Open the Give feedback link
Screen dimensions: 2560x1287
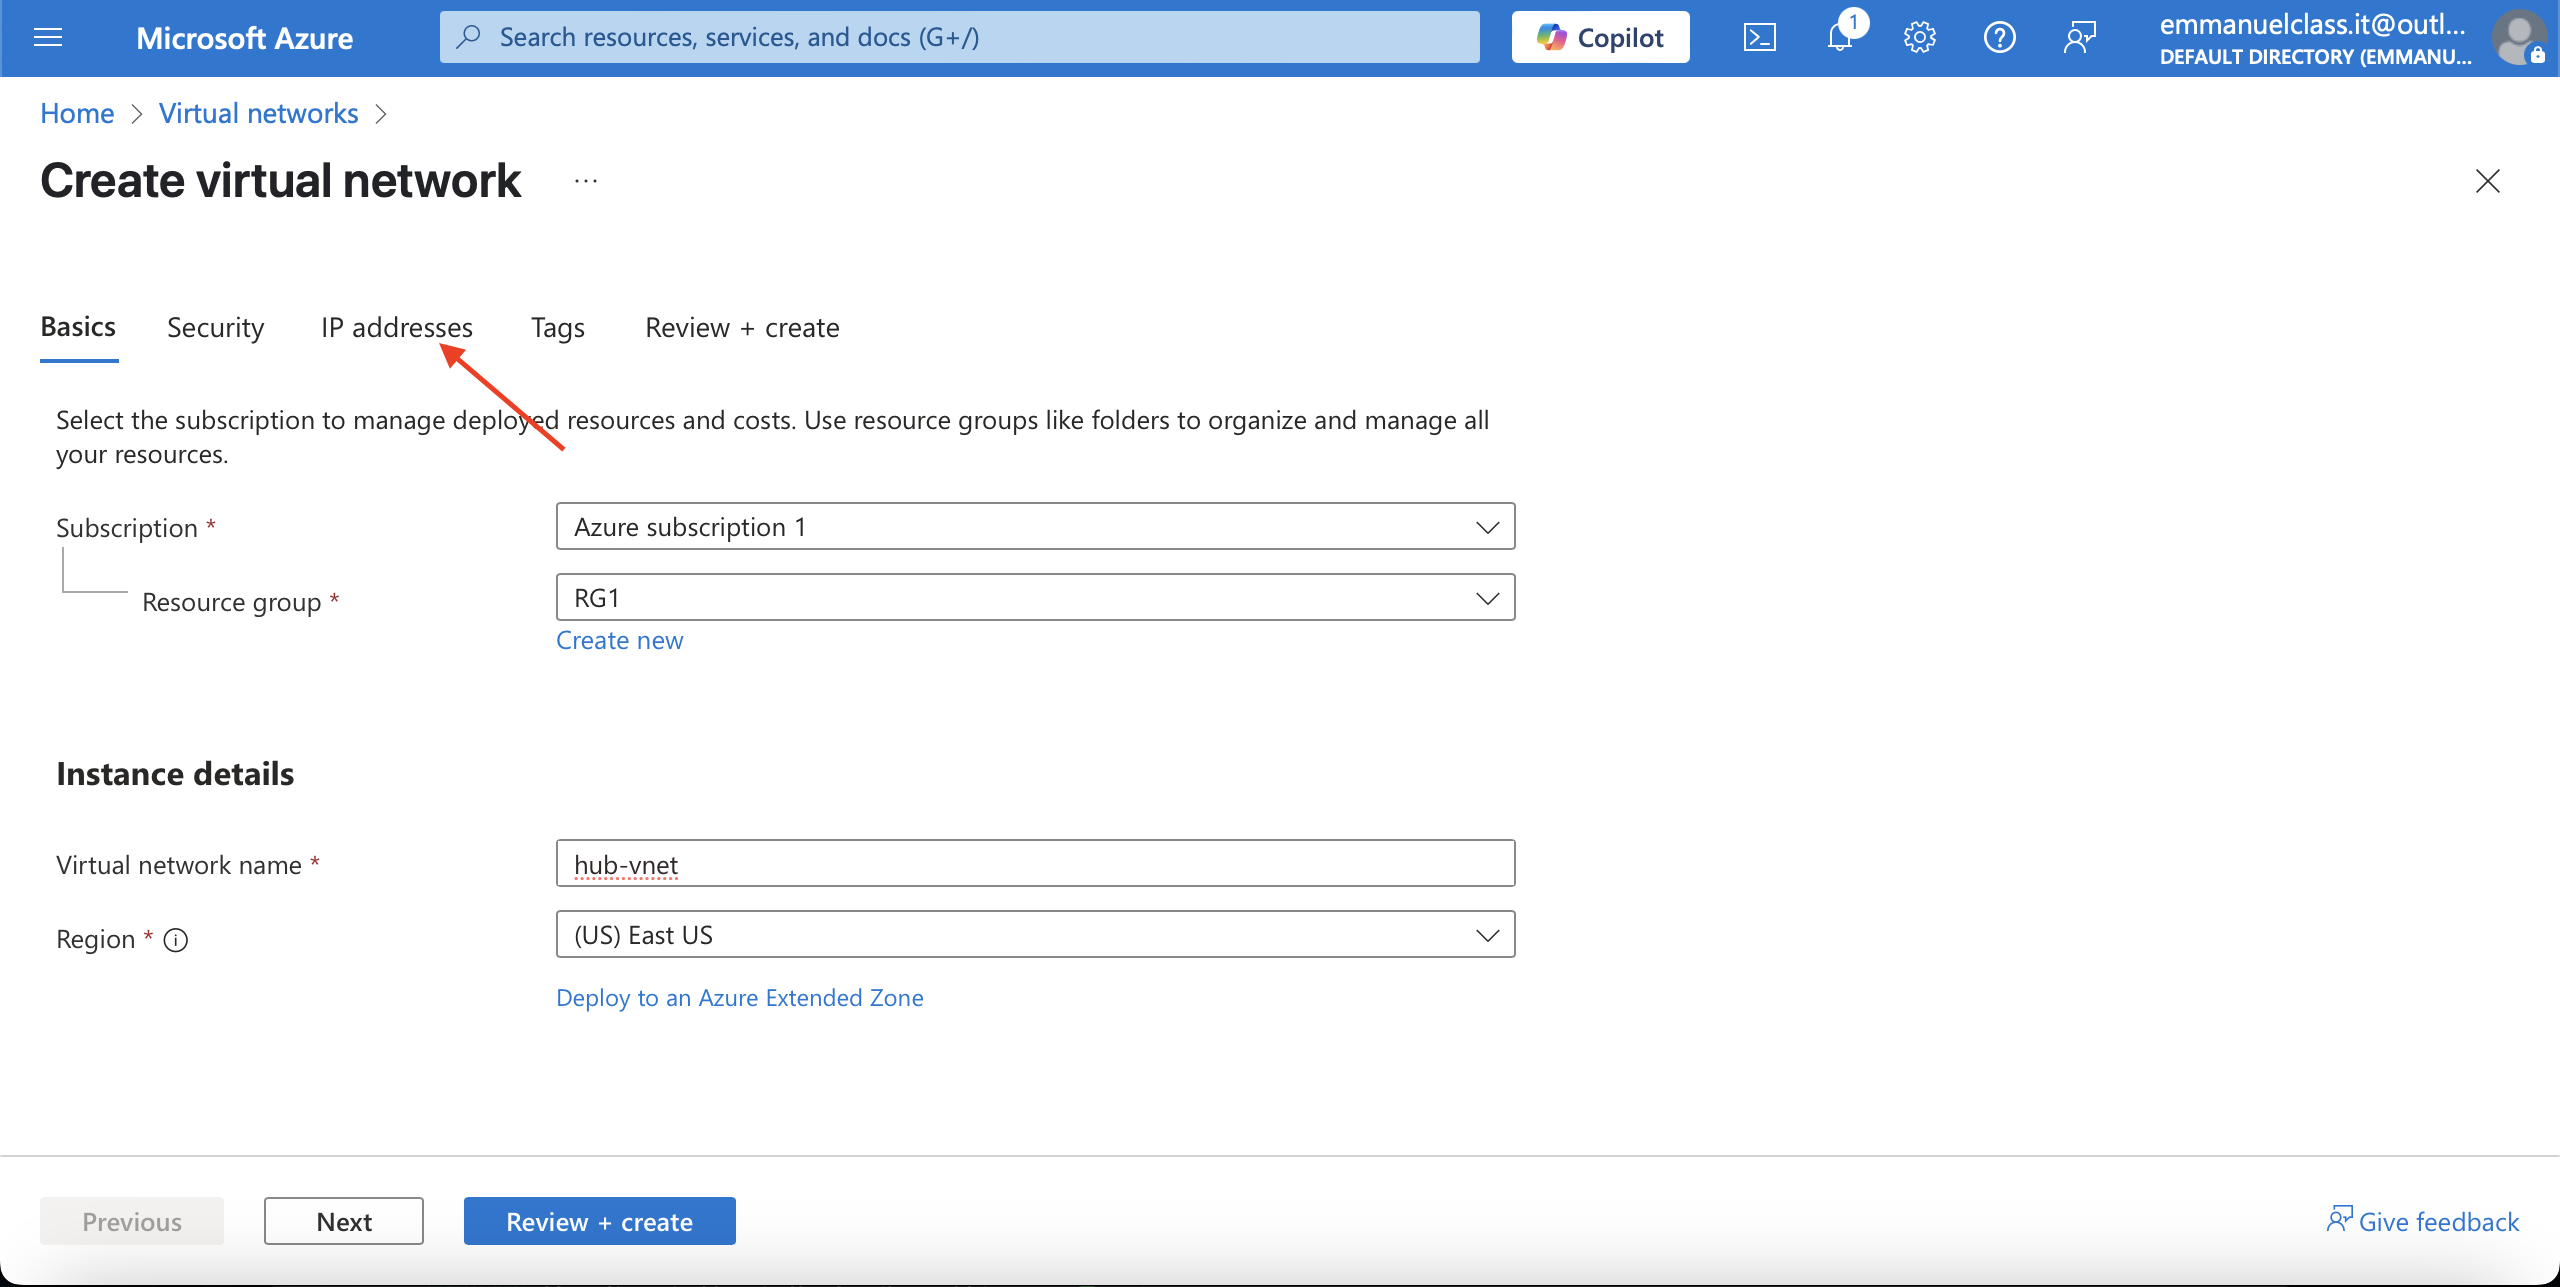click(x=2423, y=1222)
